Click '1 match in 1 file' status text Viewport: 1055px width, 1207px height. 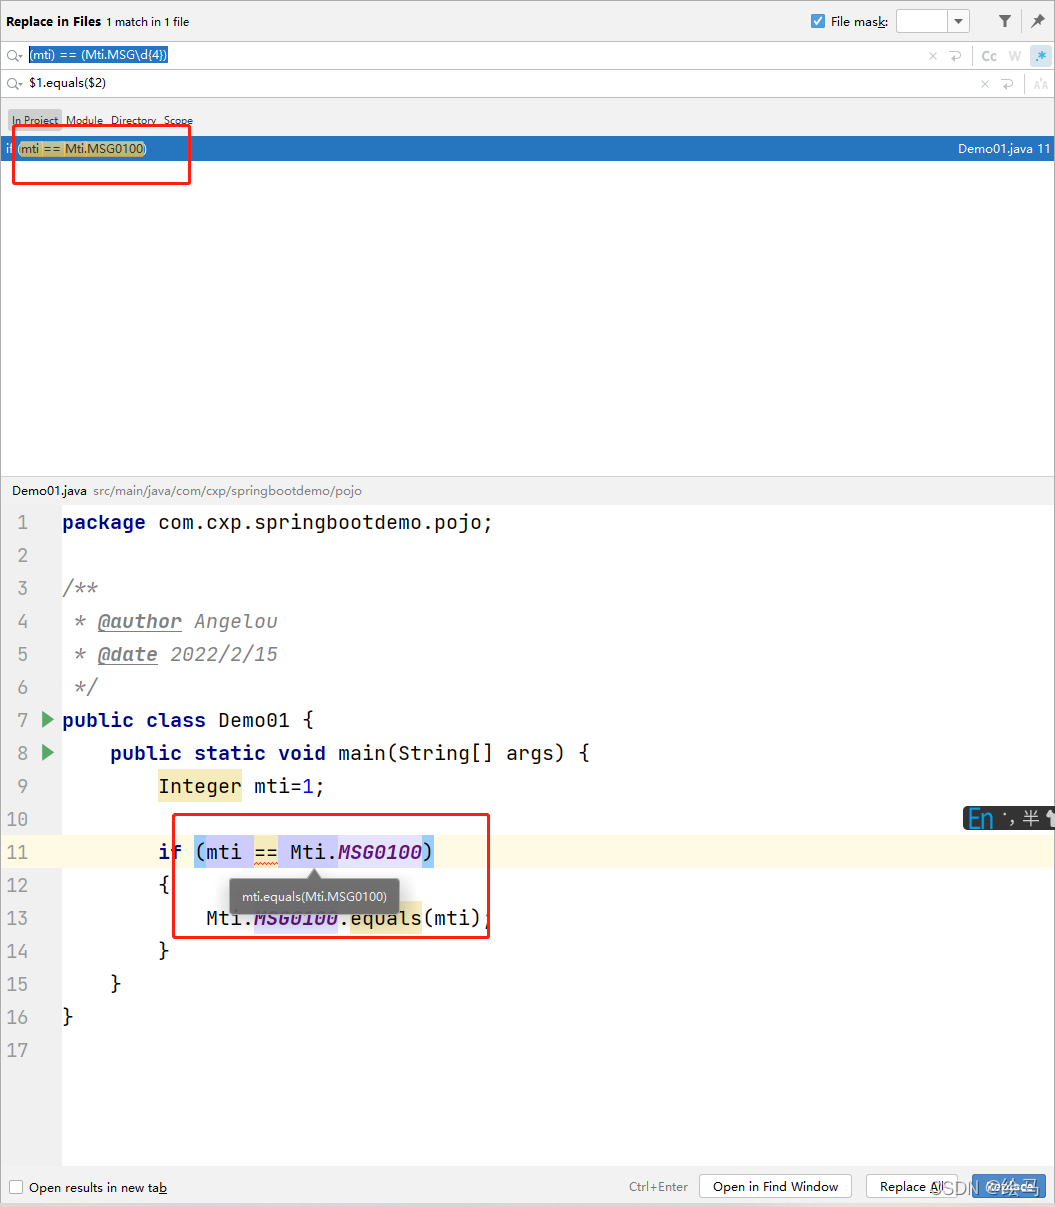[147, 21]
